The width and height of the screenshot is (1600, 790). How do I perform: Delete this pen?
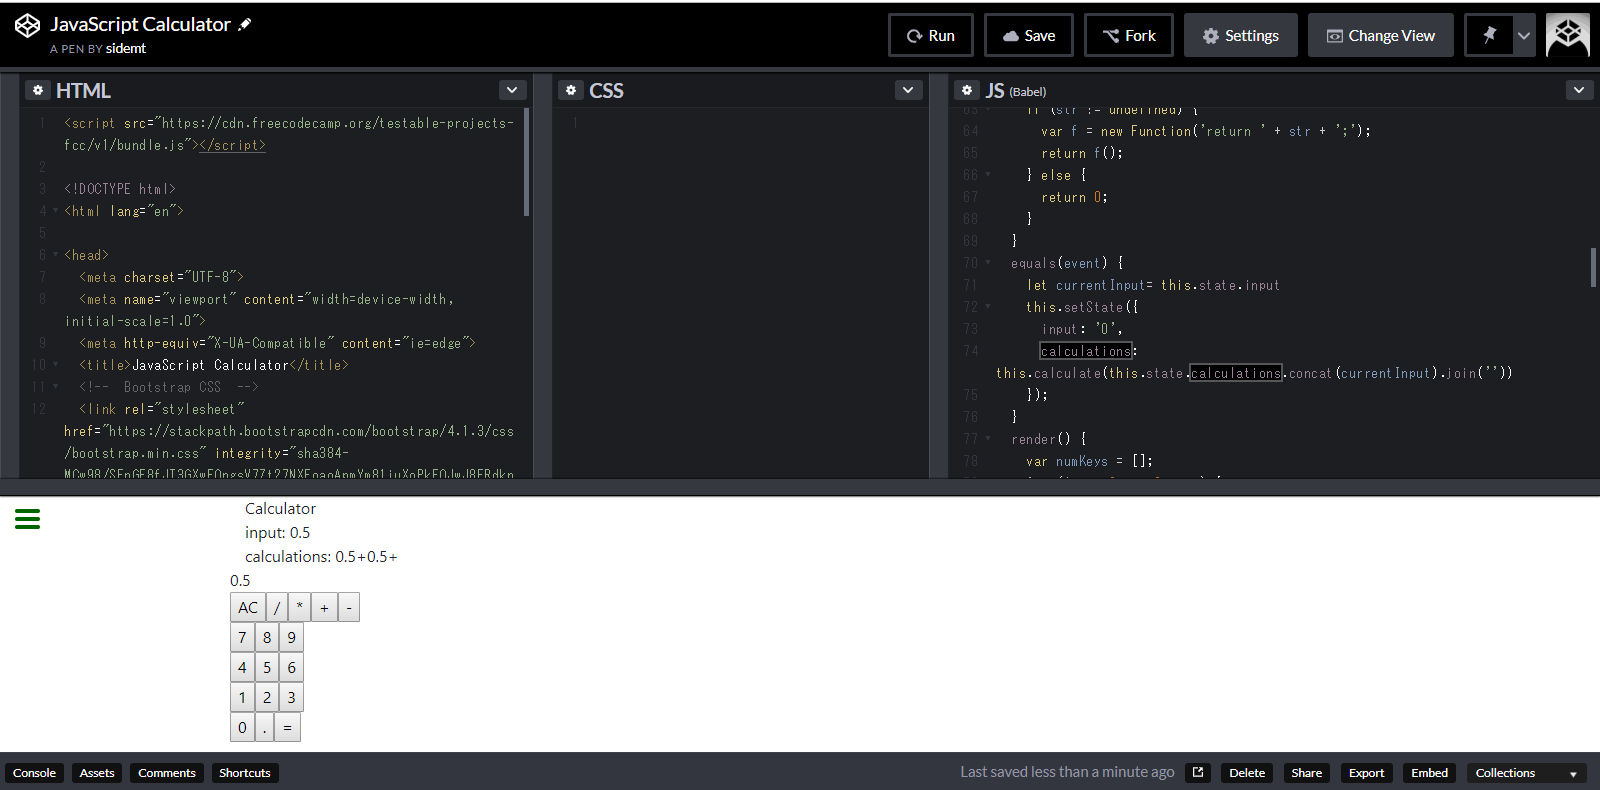(x=1247, y=773)
